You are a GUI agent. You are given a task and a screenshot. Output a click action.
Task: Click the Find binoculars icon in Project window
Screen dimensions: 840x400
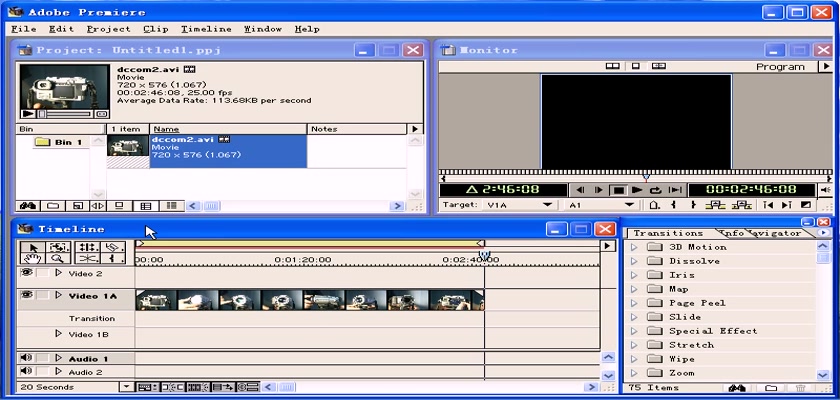click(x=27, y=206)
